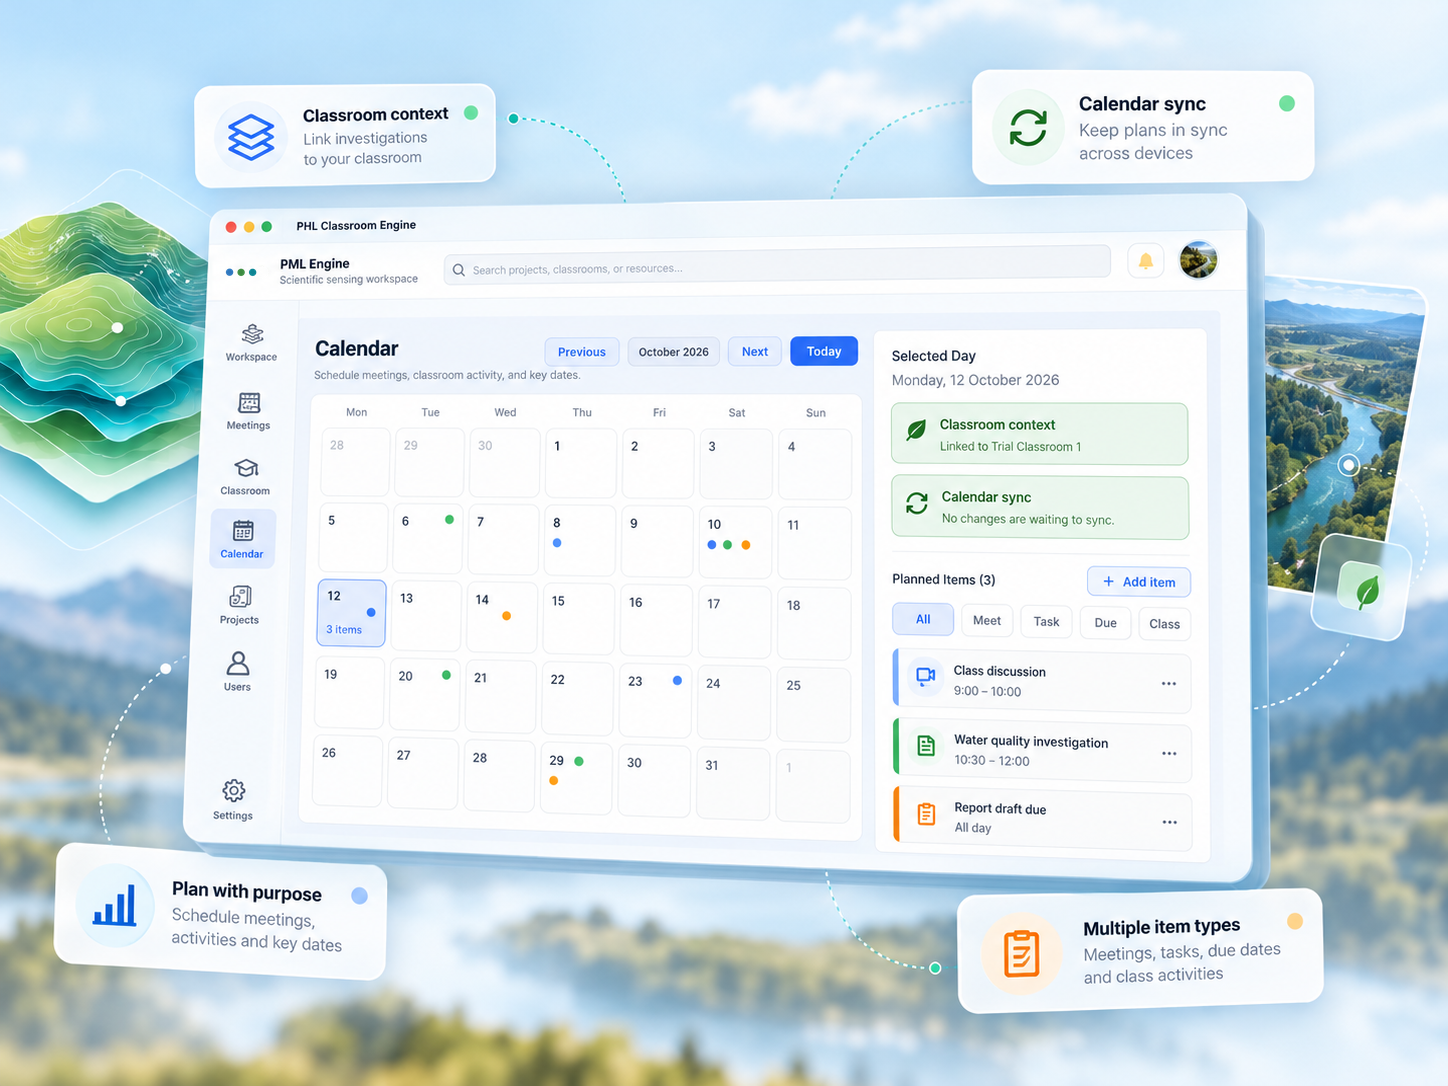Select the Class filter tab
1448x1086 pixels.
click(1164, 623)
